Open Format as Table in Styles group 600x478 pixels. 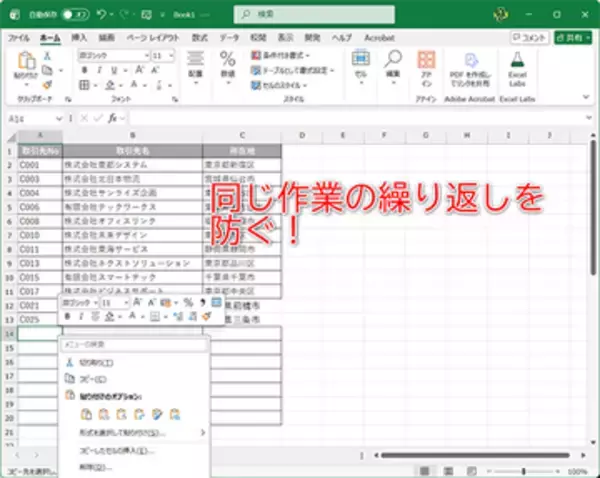point(293,70)
